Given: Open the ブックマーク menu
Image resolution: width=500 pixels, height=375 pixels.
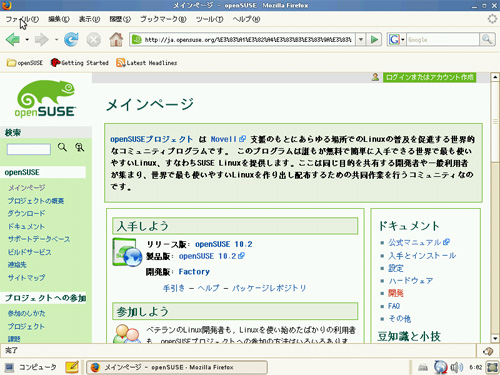Looking at the screenshot, I should (x=163, y=19).
